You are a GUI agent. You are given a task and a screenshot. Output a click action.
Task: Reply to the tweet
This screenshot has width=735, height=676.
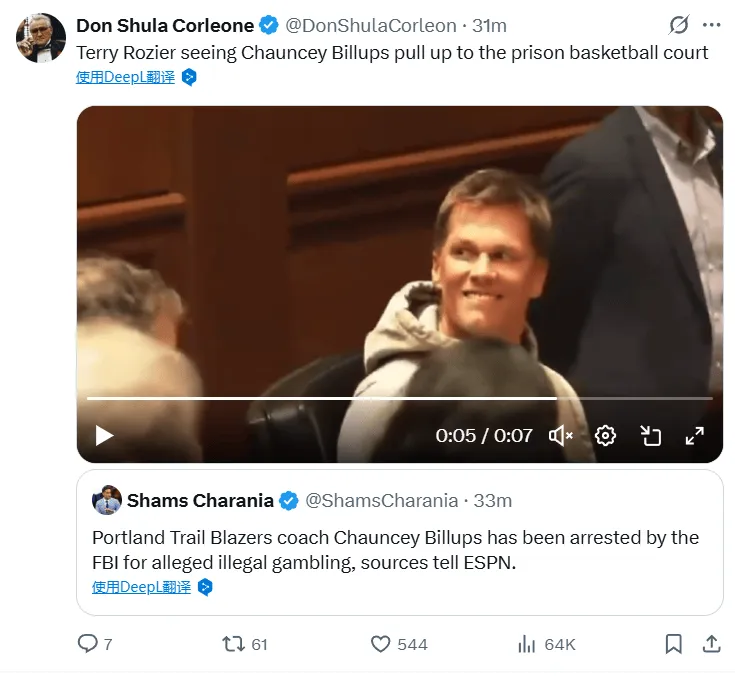(89, 644)
